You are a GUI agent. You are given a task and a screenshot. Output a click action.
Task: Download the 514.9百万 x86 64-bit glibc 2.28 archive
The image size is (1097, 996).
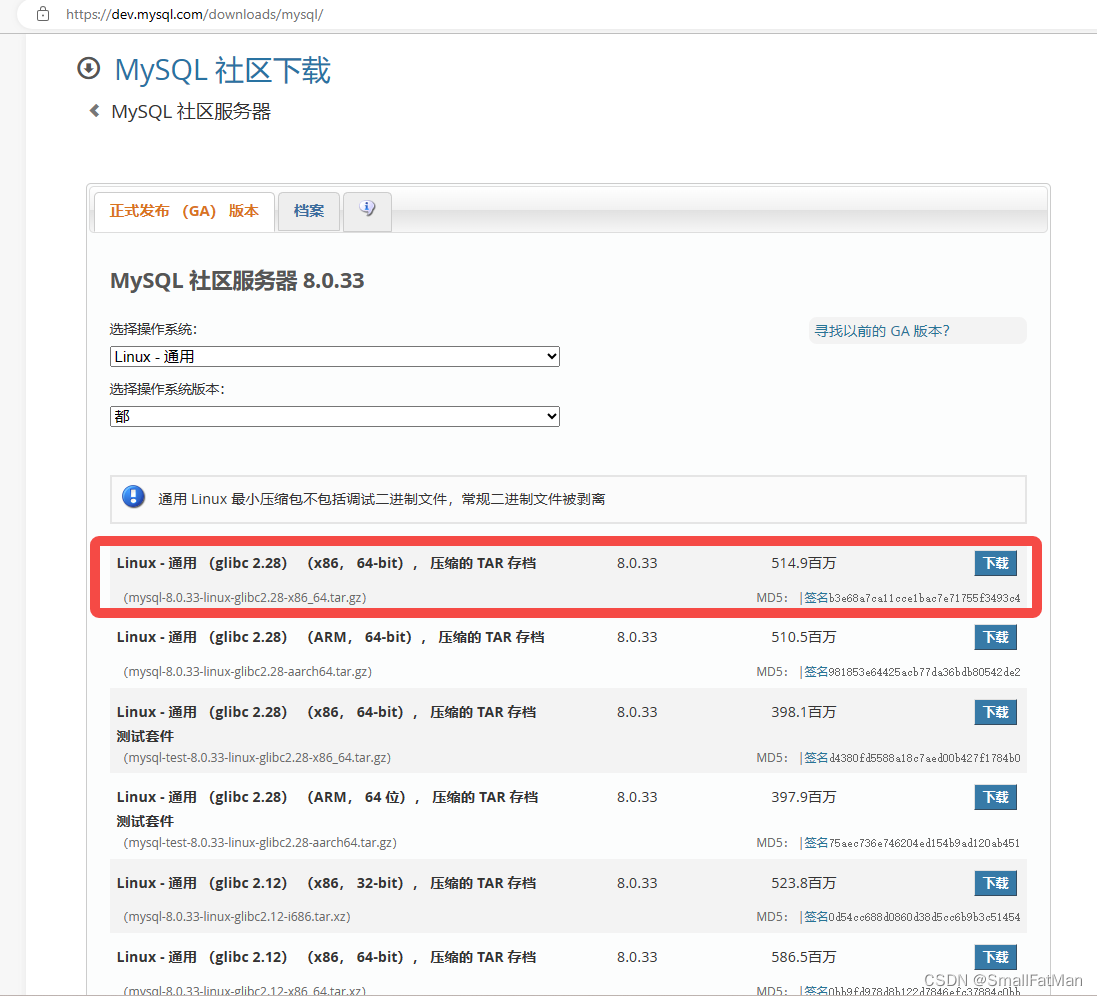click(995, 563)
